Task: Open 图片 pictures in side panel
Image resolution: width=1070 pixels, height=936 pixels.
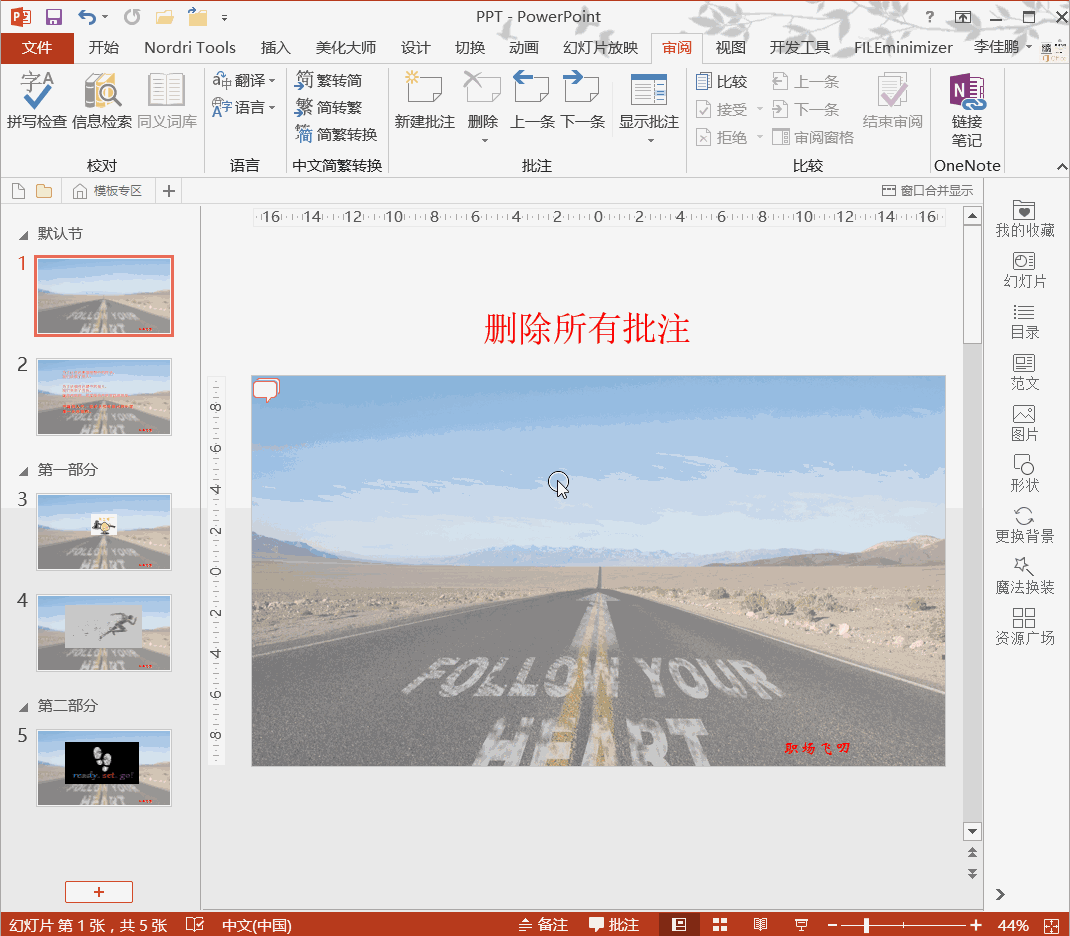Action: [1024, 424]
